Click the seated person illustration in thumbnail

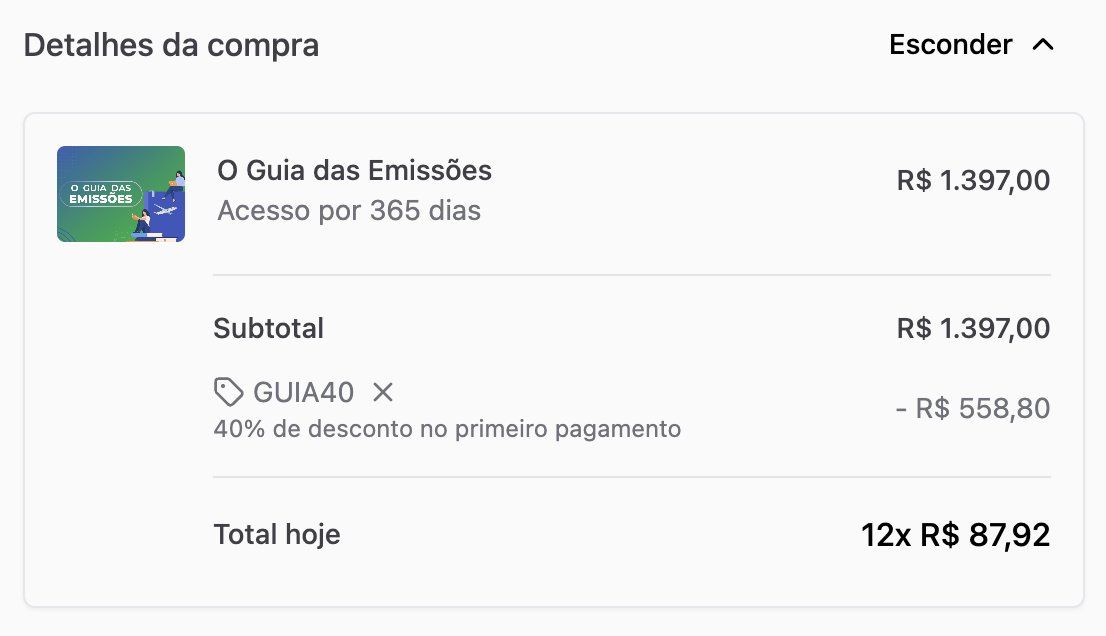coord(141,221)
